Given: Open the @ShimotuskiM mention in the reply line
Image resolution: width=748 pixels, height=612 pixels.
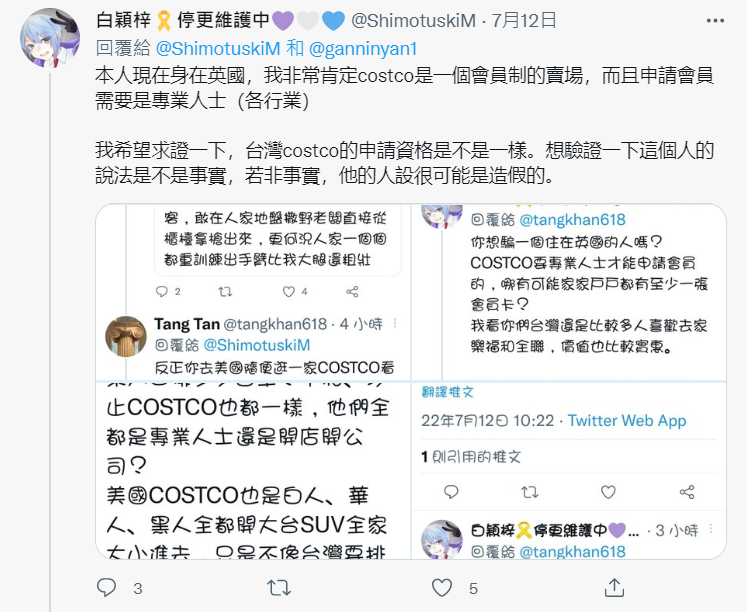Looking at the screenshot, I should [218, 49].
